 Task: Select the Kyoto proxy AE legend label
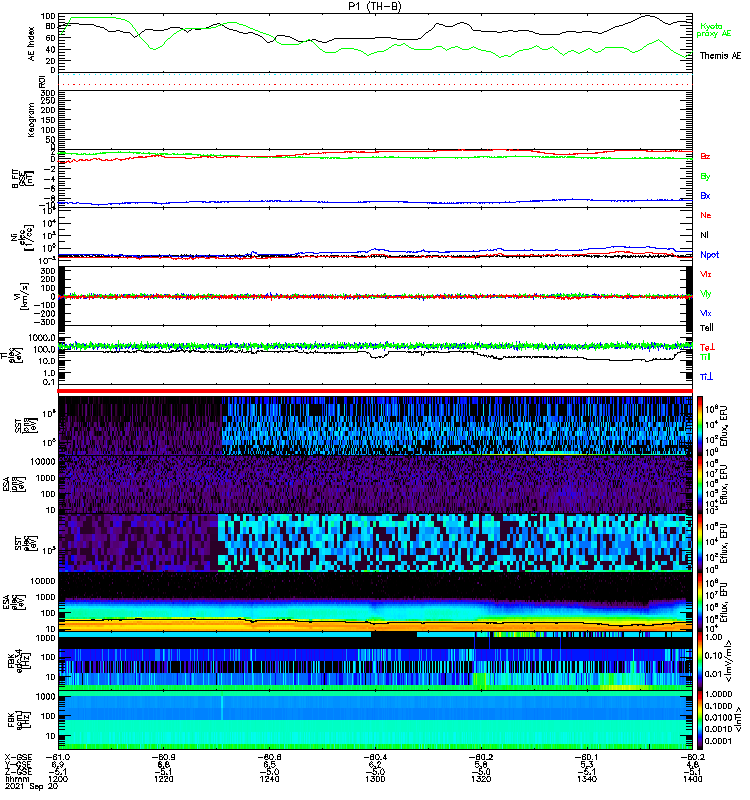713,30
